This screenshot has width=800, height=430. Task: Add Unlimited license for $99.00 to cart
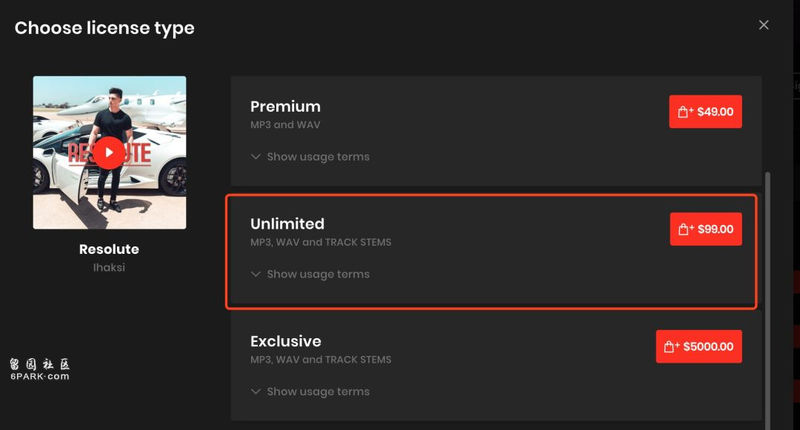[x=706, y=229]
